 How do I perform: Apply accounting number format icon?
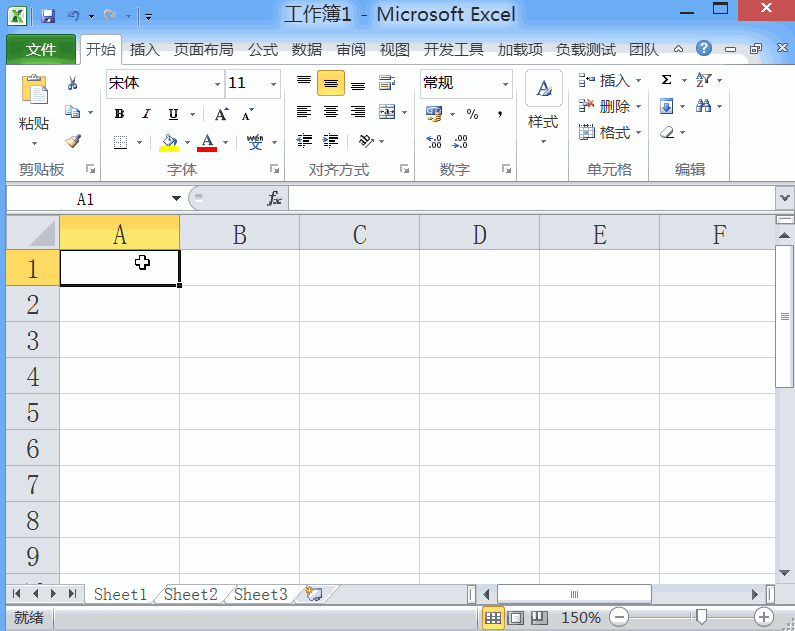coord(434,114)
